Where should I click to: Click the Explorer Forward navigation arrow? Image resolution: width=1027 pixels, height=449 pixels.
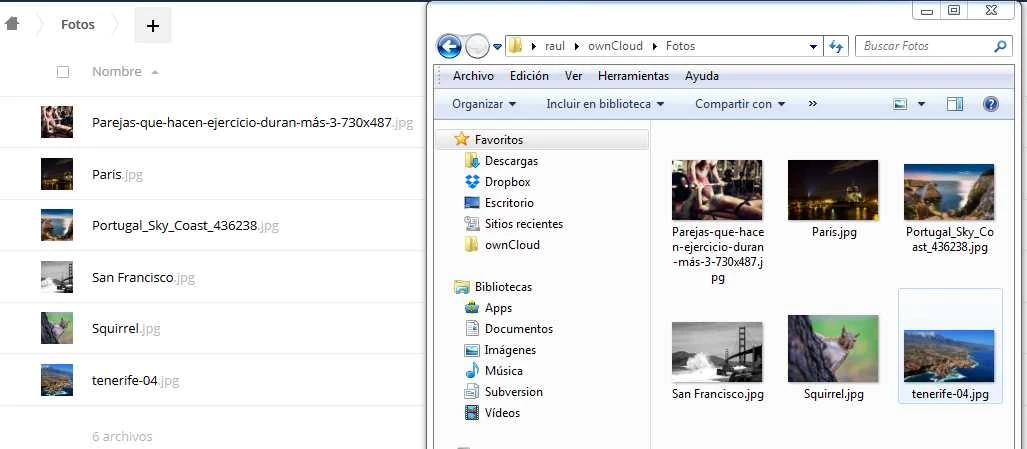click(477, 46)
